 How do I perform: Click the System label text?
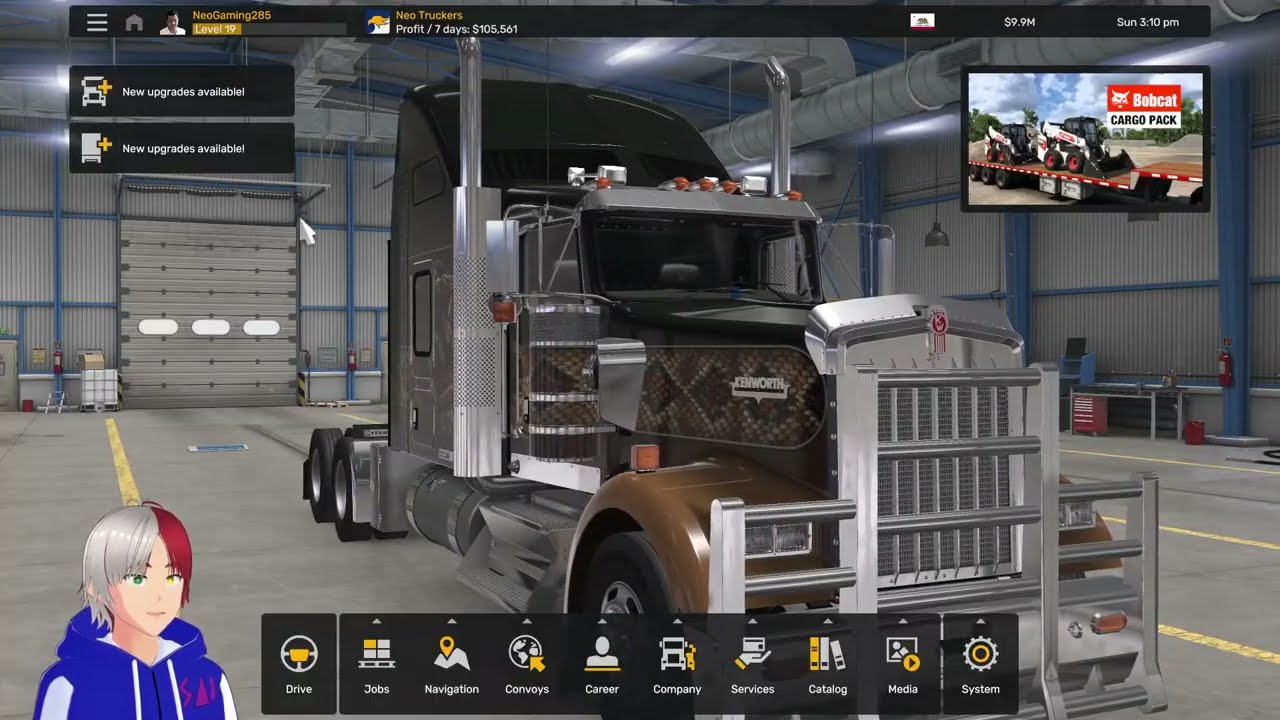pos(980,689)
